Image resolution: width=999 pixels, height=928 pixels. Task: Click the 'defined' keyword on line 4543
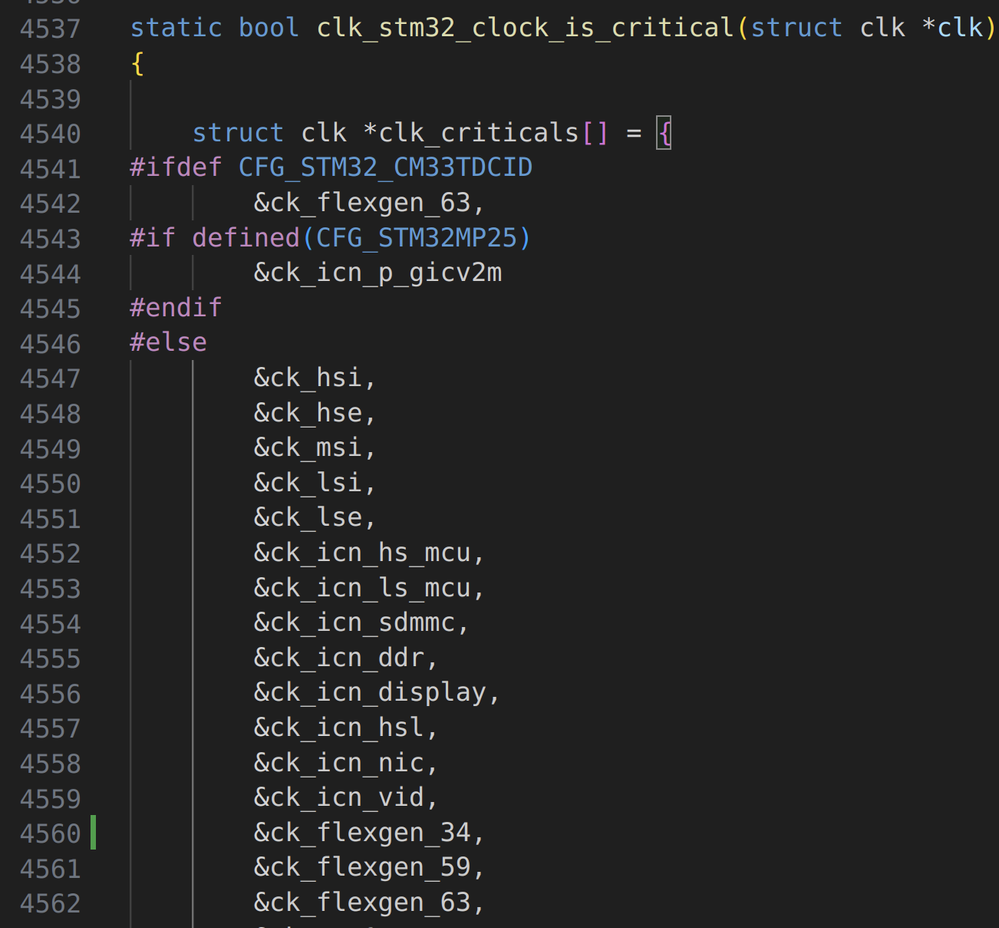245,238
